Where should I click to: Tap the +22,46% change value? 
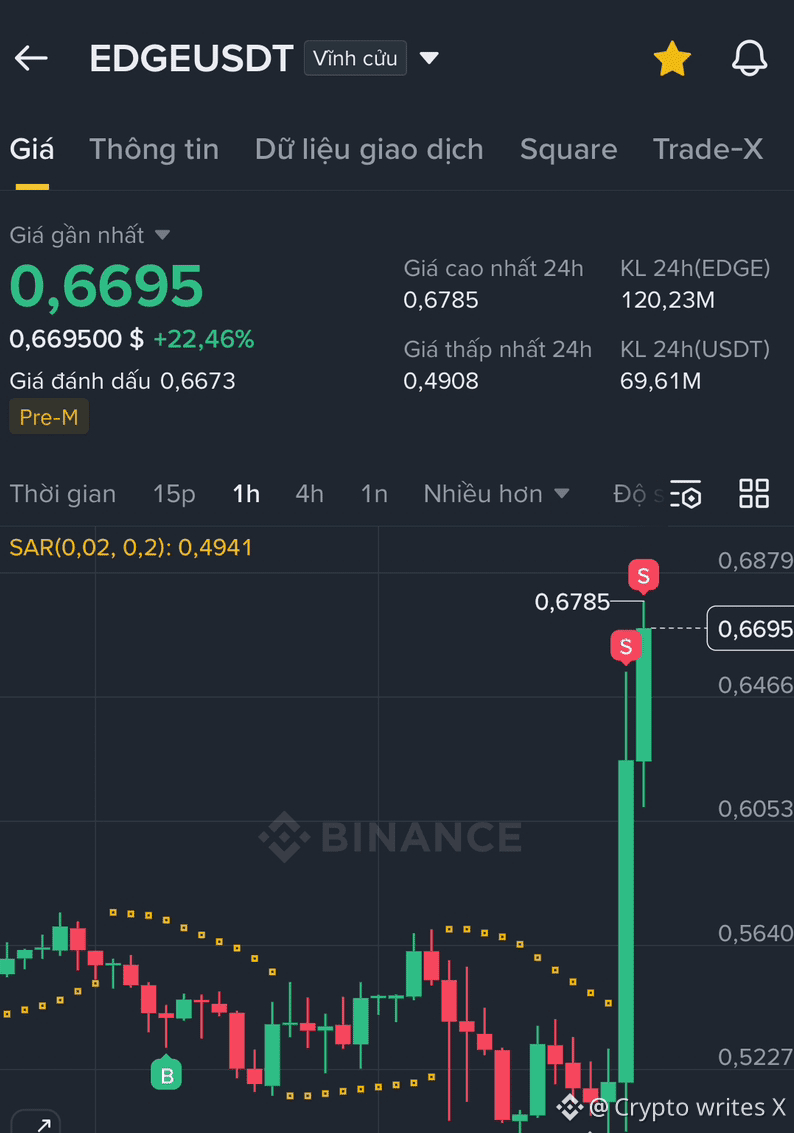(x=204, y=339)
